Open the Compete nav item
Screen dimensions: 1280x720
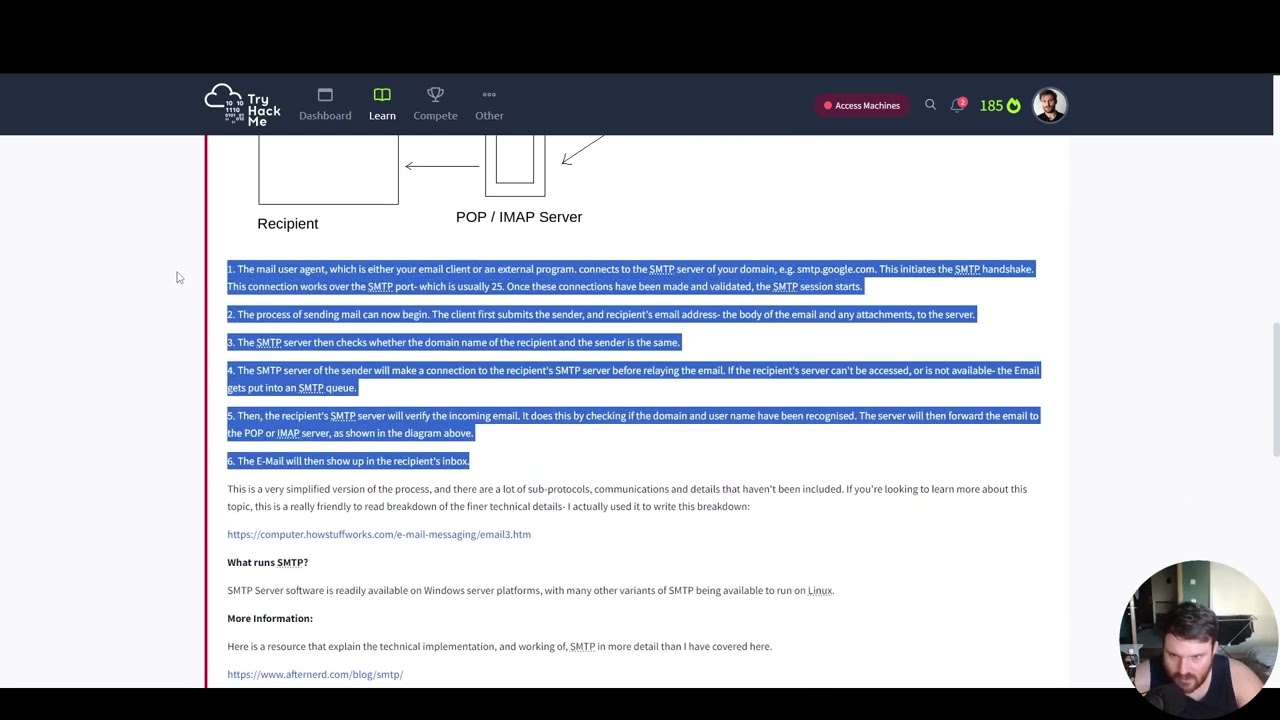(x=435, y=105)
